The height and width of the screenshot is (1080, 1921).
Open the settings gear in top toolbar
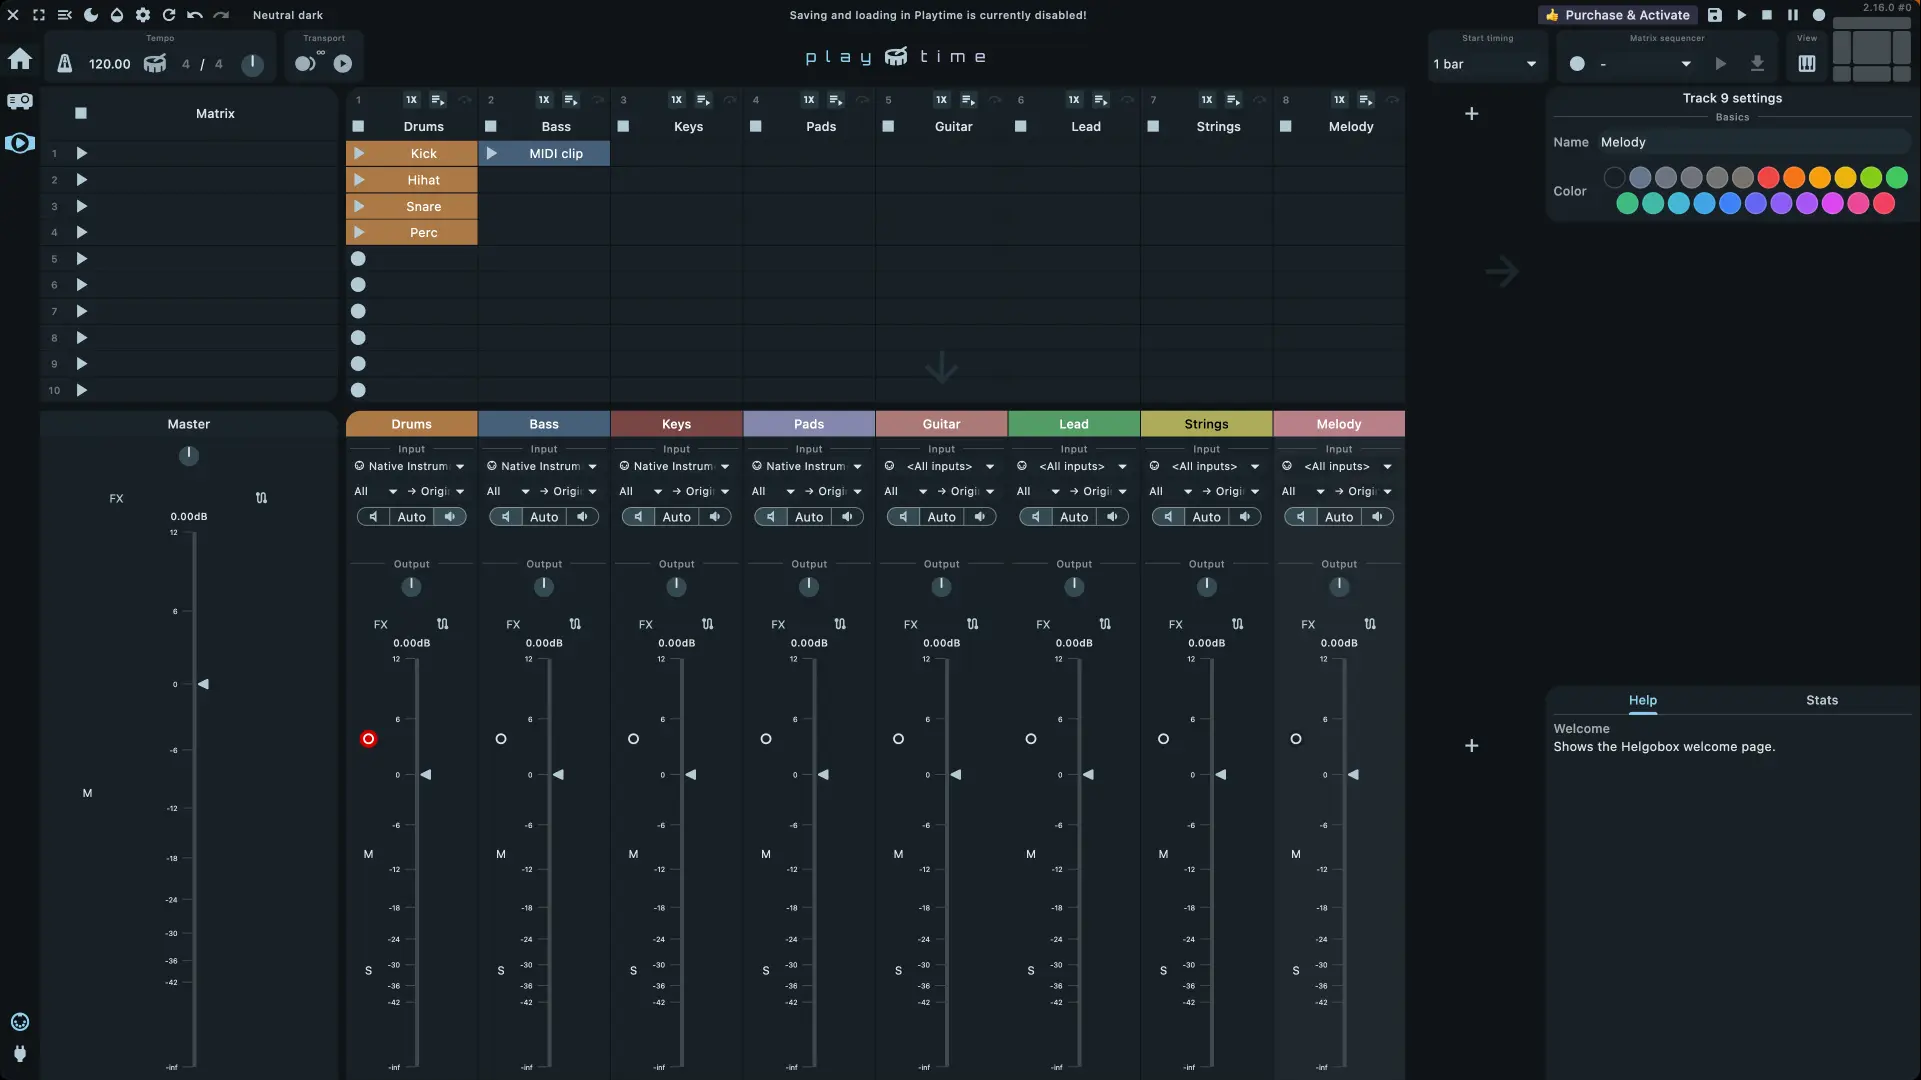click(x=142, y=15)
